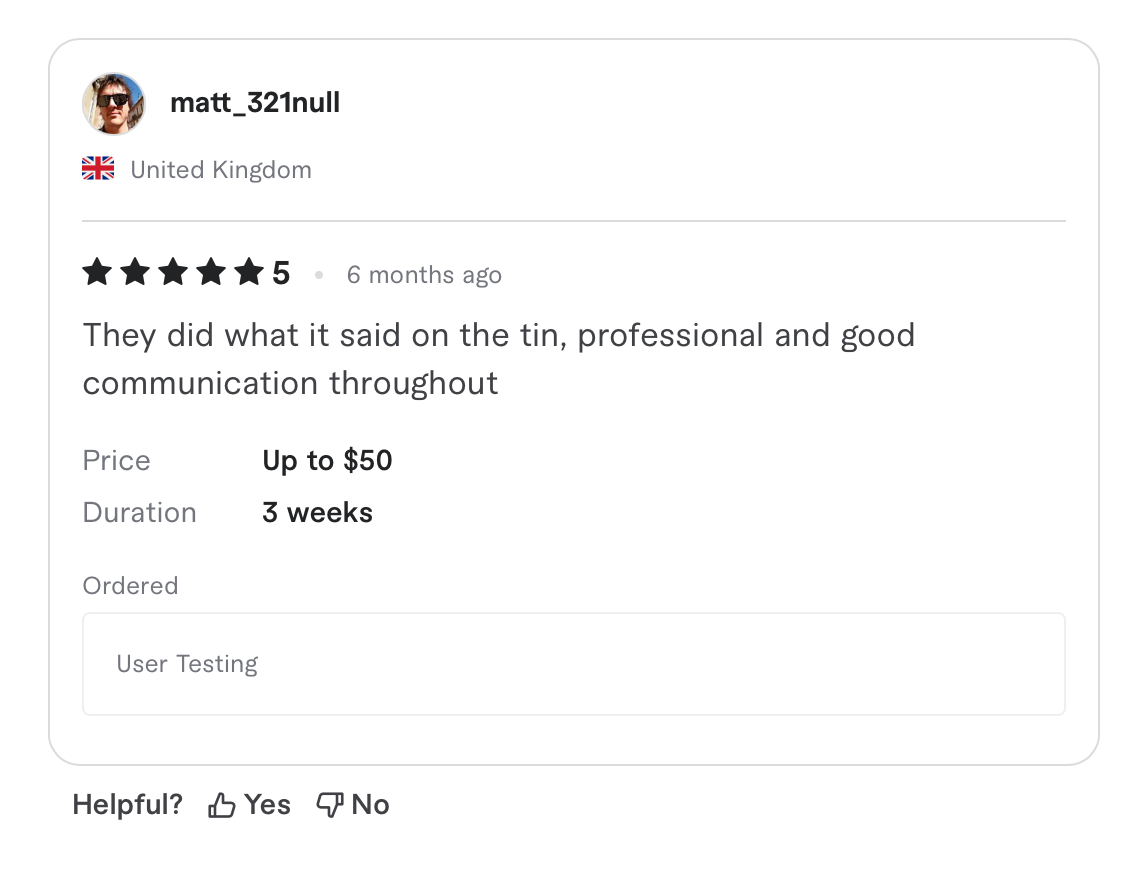
Task: Click the 3 weeks duration value
Action: [317, 512]
